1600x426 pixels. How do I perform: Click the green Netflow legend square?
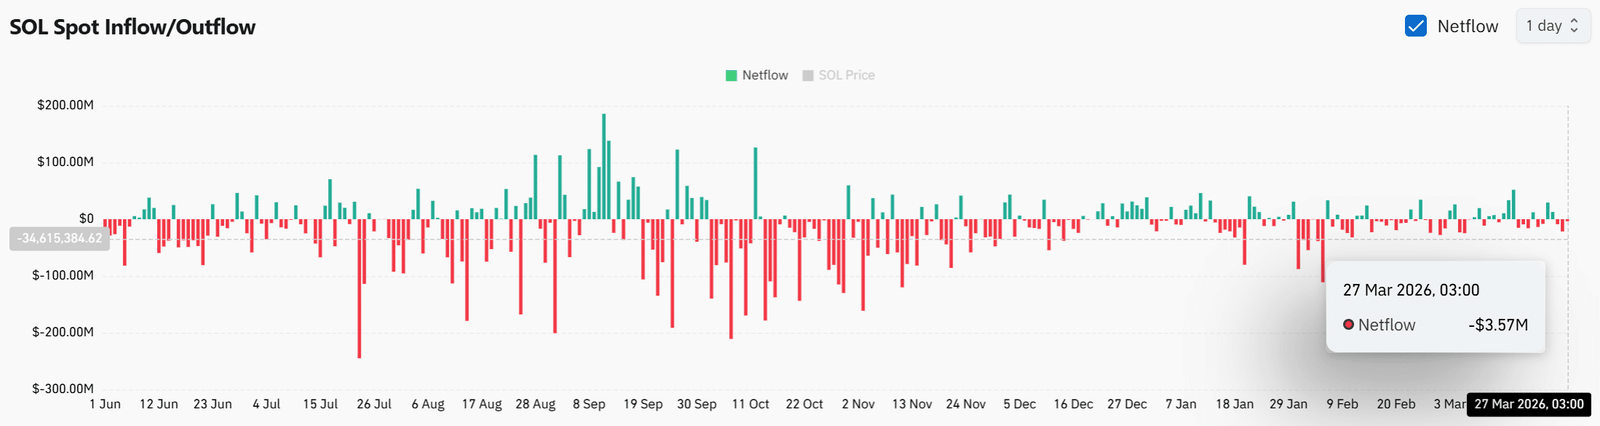[x=731, y=75]
